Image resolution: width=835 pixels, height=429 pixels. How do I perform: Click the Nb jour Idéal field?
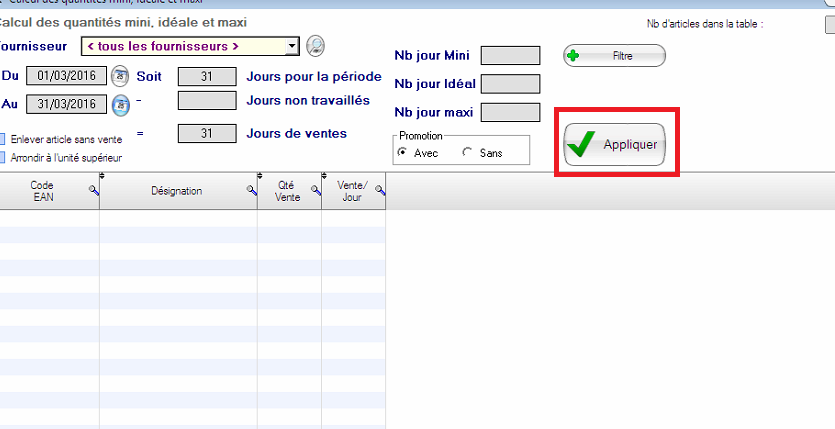[510, 84]
